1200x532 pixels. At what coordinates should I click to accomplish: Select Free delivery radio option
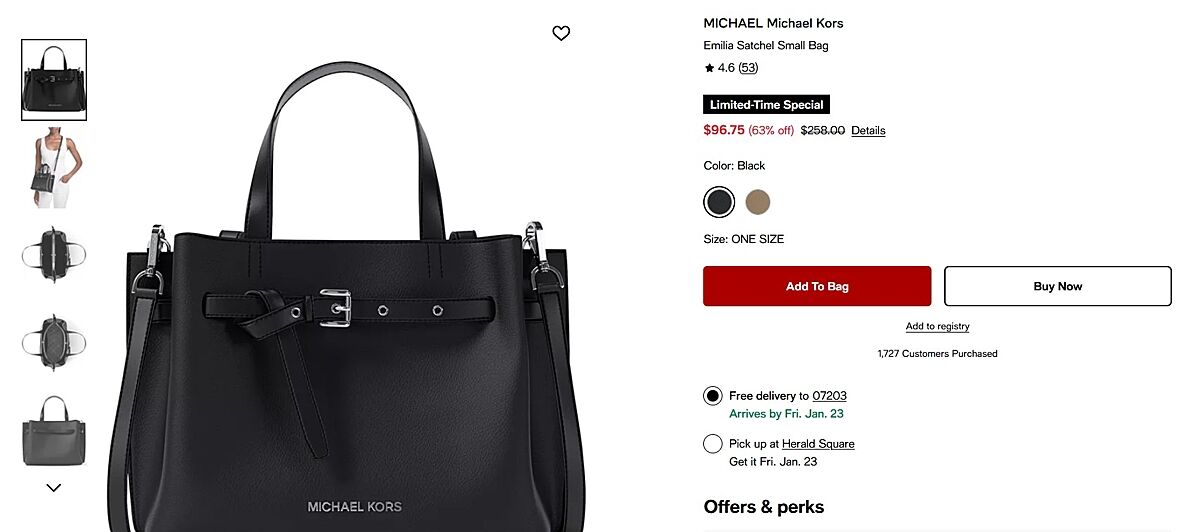coord(712,396)
